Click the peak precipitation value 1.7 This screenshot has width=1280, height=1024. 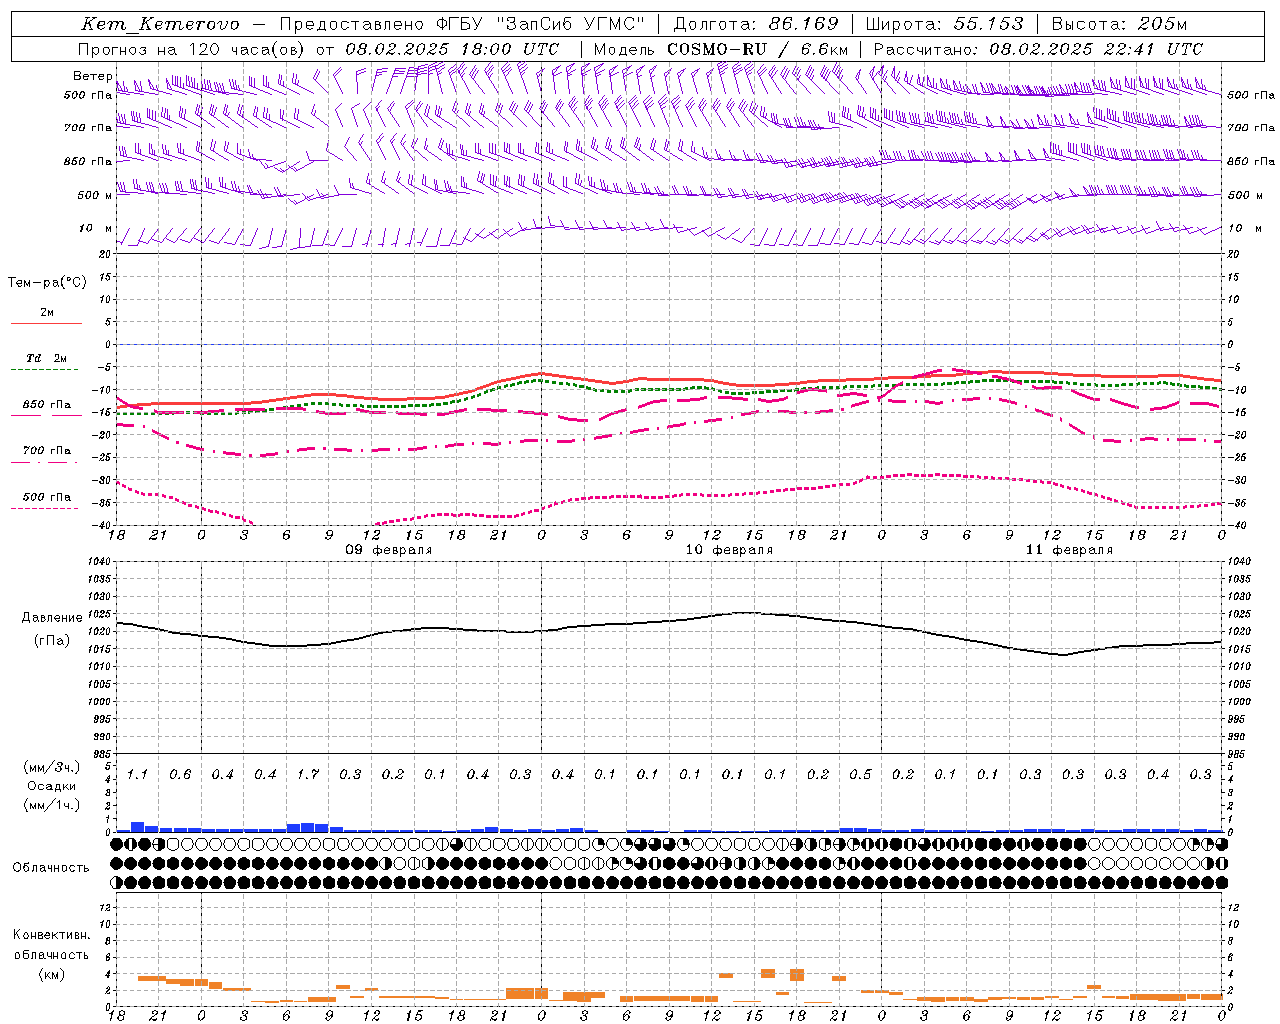[x=307, y=774]
